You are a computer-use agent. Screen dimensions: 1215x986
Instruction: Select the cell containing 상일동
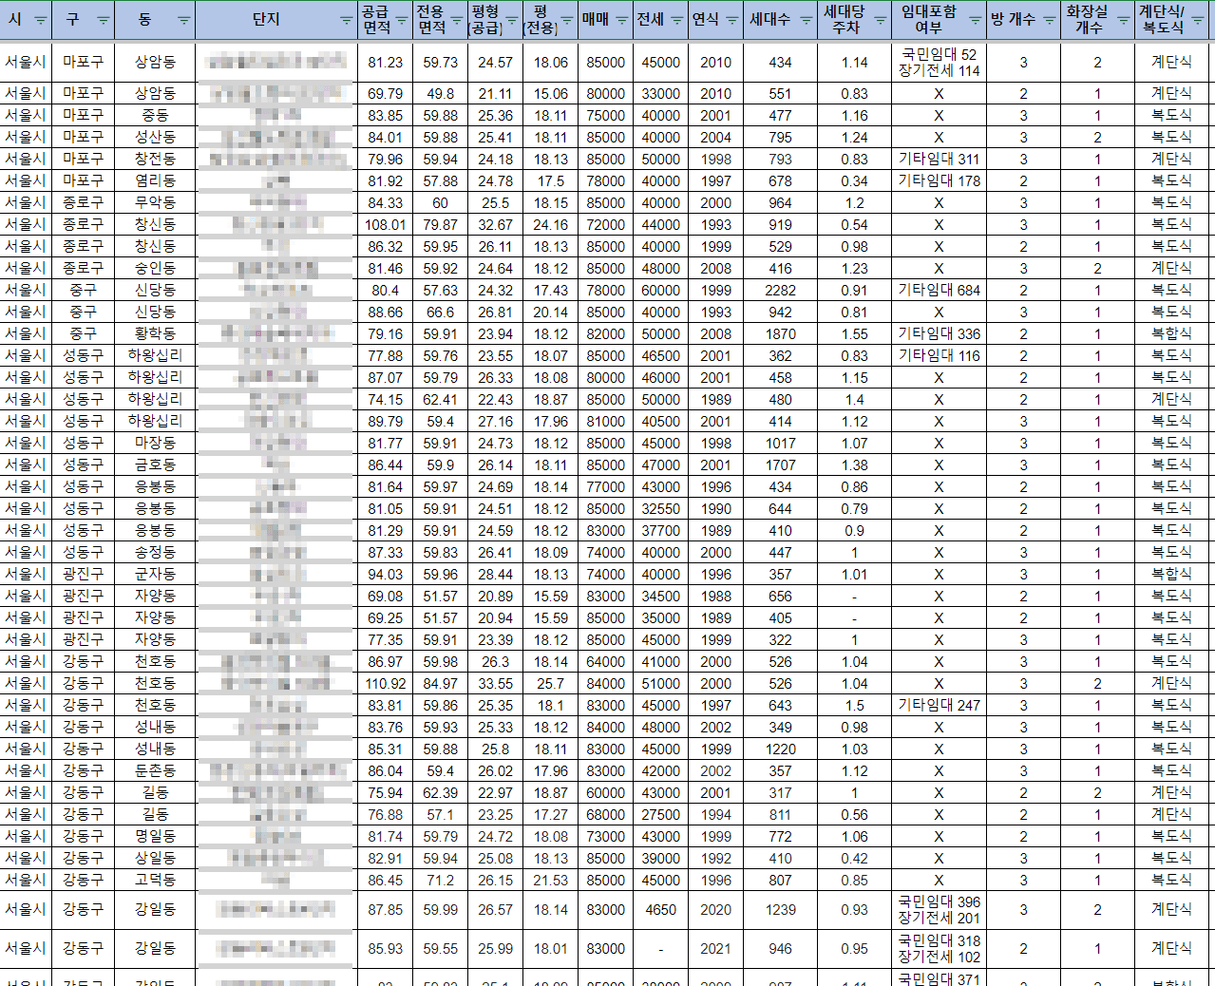click(155, 858)
